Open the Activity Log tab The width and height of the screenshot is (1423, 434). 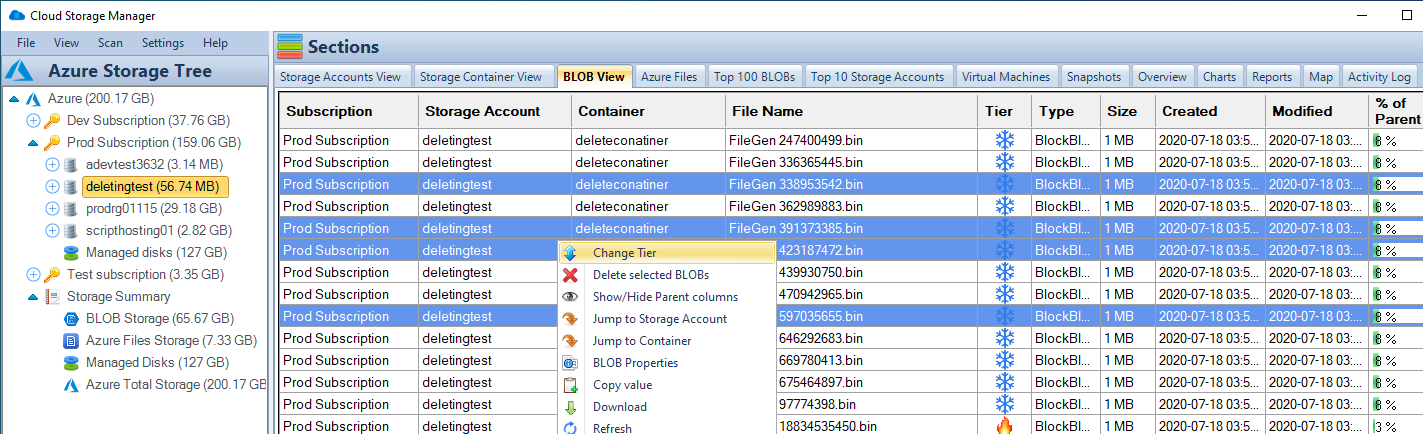point(1379,77)
